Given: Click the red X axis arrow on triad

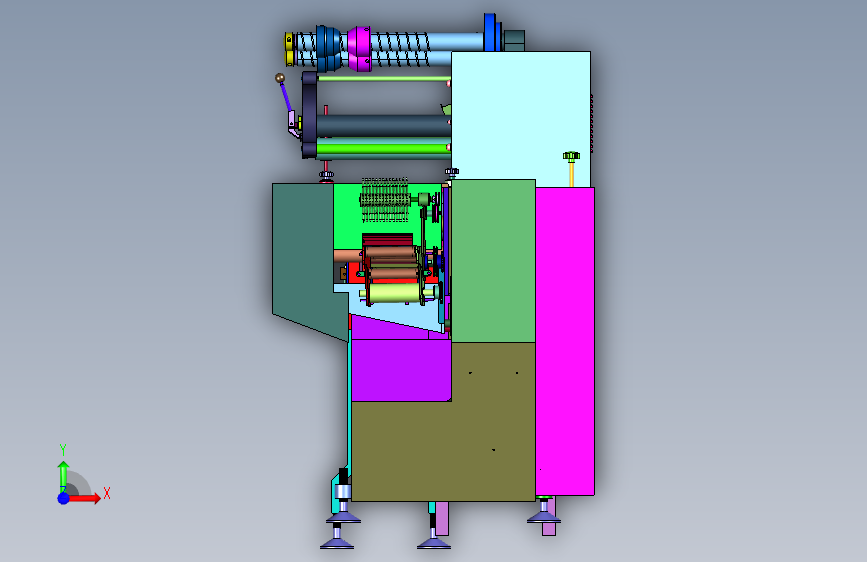Looking at the screenshot, I should coord(85,498).
